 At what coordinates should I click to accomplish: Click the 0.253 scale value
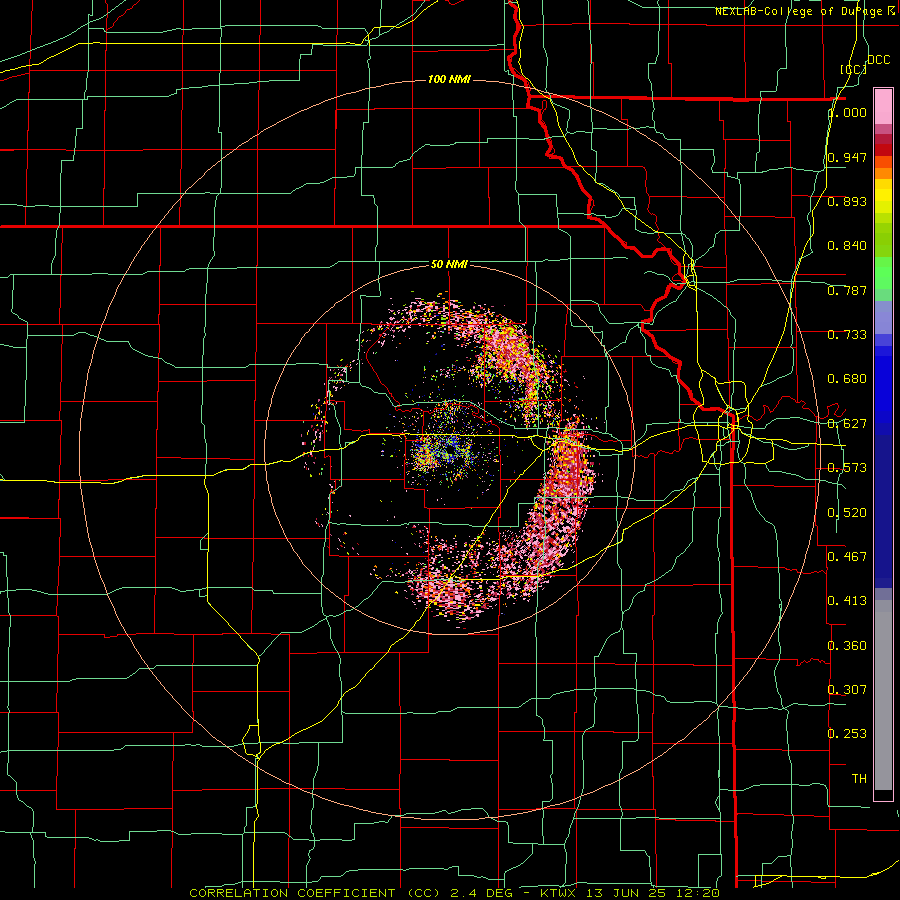847,734
